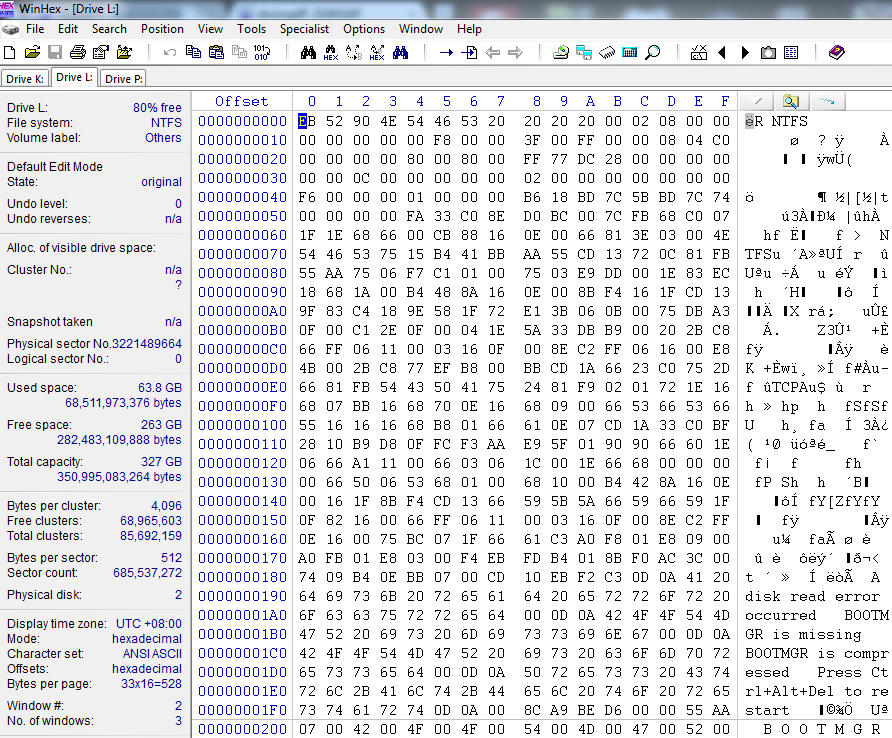892x738 pixels.
Task: Open the Help menu
Action: [469, 29]
